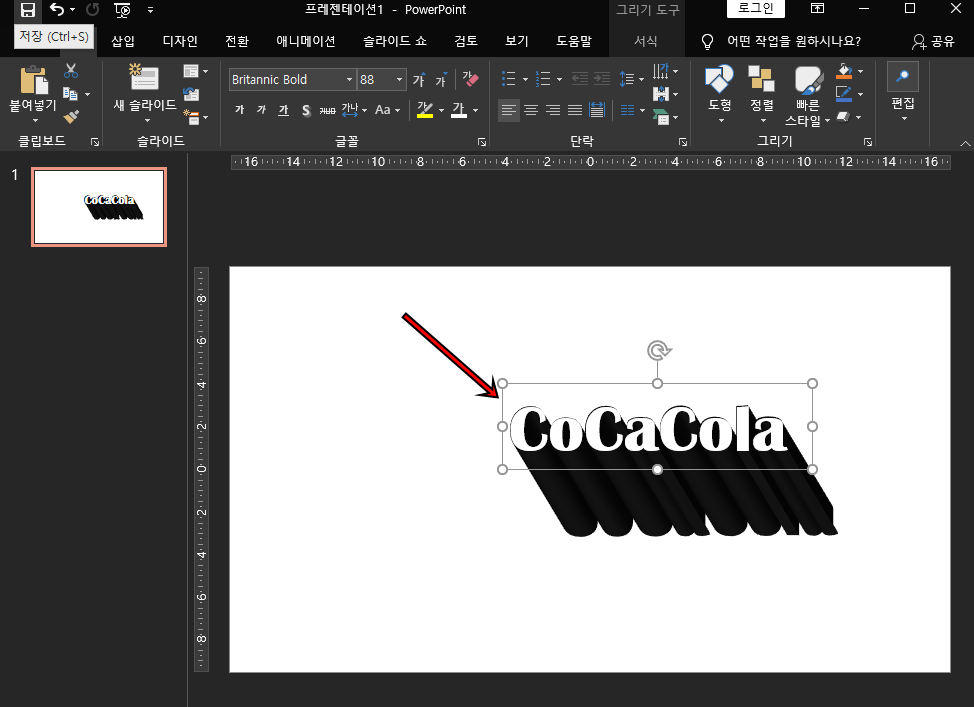This screenshot has height=707, width=974.
Task: Click Shape Fill paint bucket icon
Action: pos(844,71)
